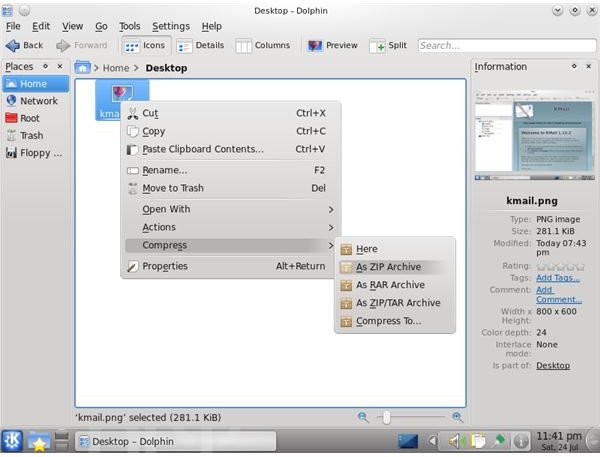Choose Cut from context menu
The image size is (600, 457).
coord(230,113)
